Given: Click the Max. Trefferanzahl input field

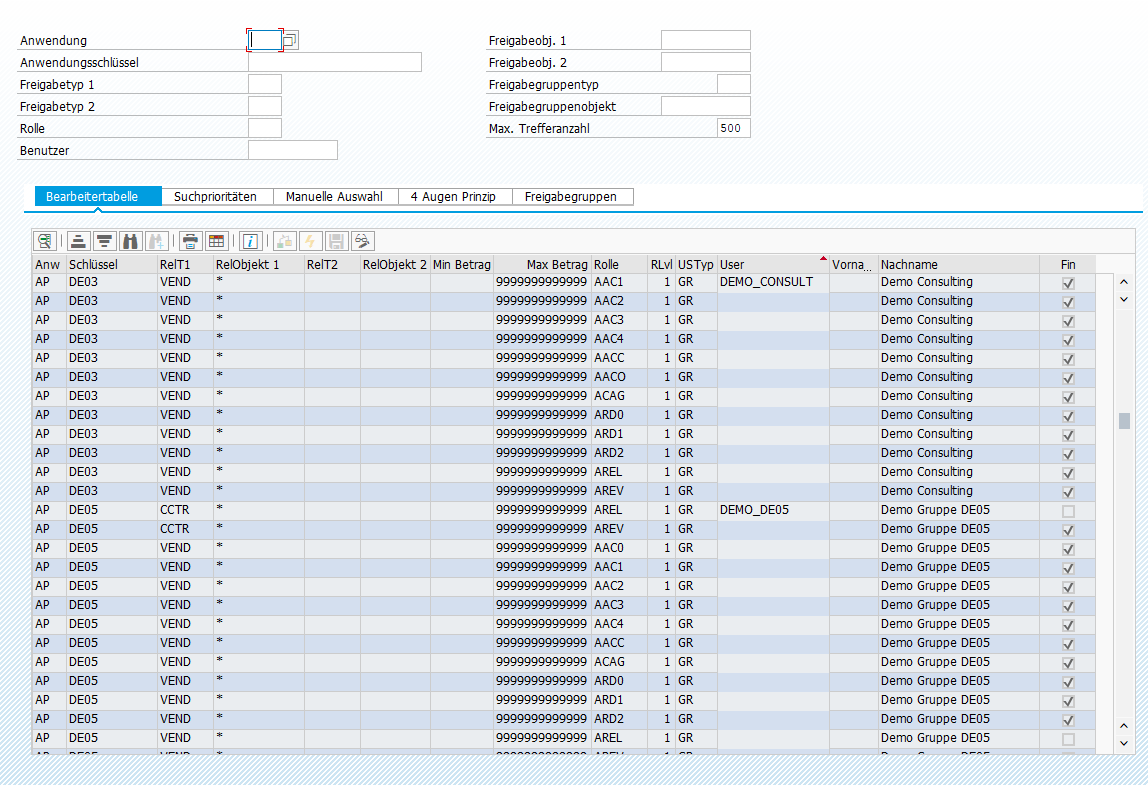Looking at the screenshot, I should [733, 128].
